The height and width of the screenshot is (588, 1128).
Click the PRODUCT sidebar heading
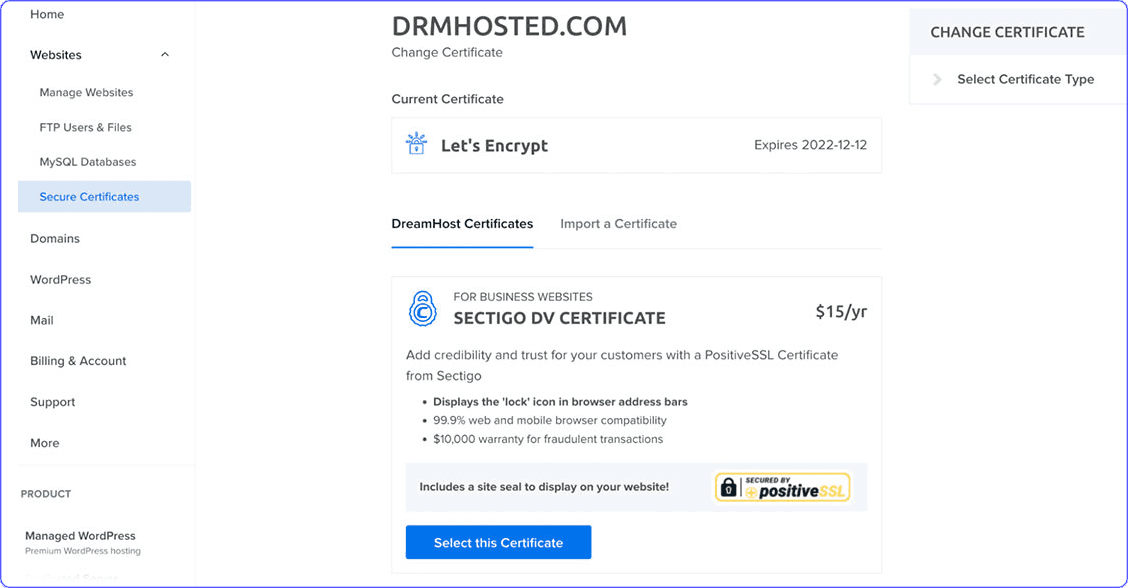pyautogui.click(x=46, y=494)
